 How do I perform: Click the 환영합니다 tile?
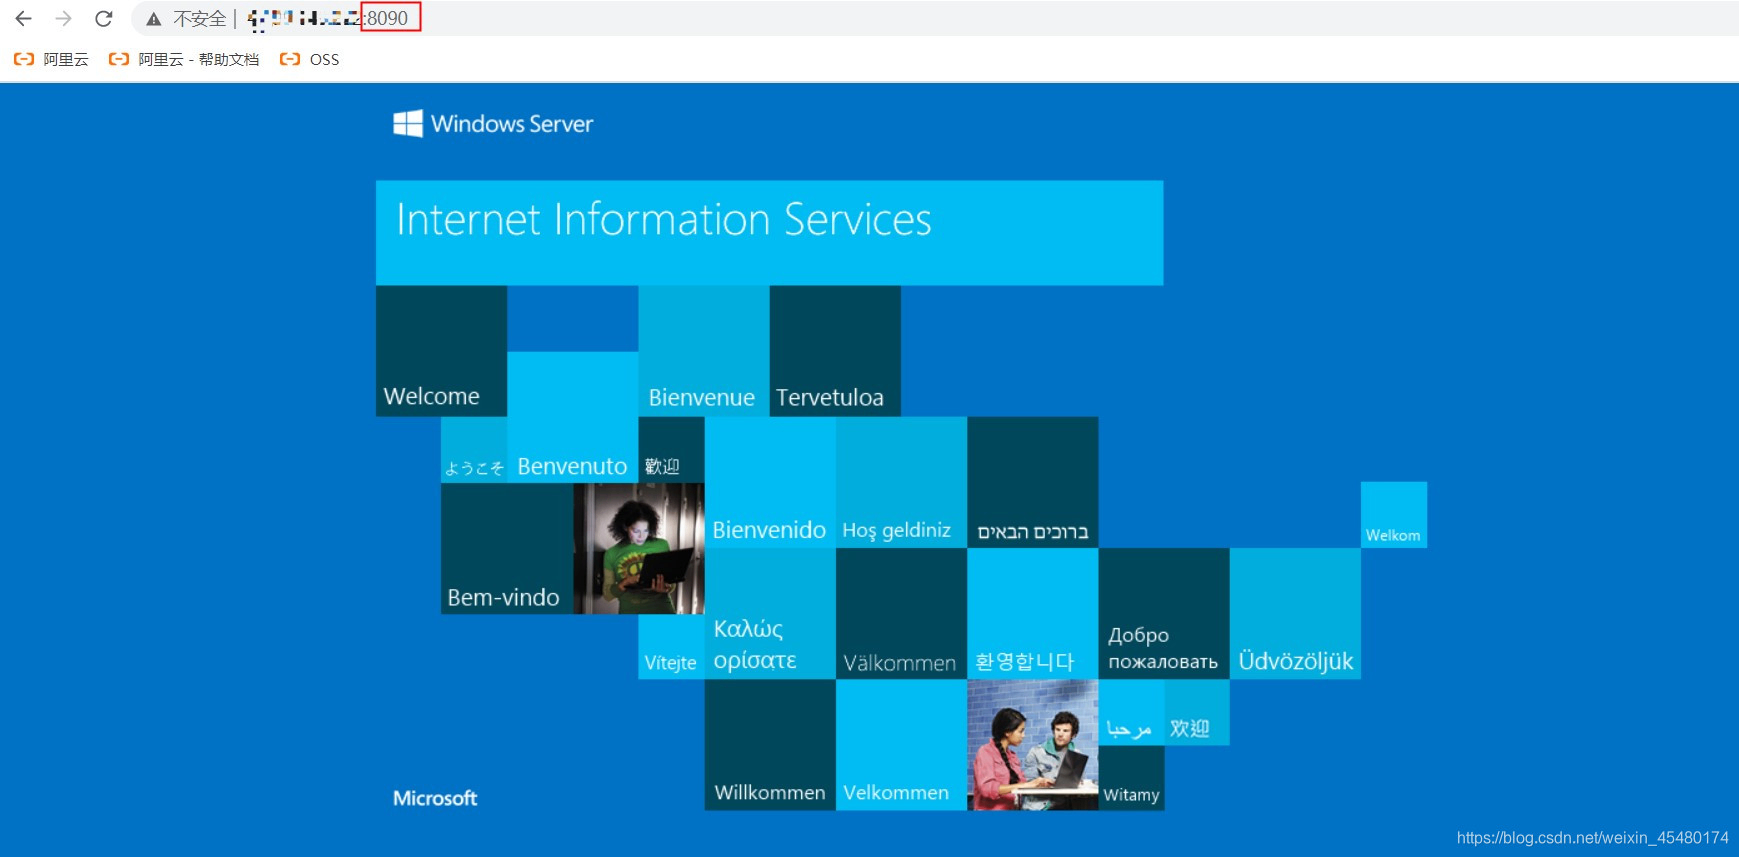pos(1033,614)
